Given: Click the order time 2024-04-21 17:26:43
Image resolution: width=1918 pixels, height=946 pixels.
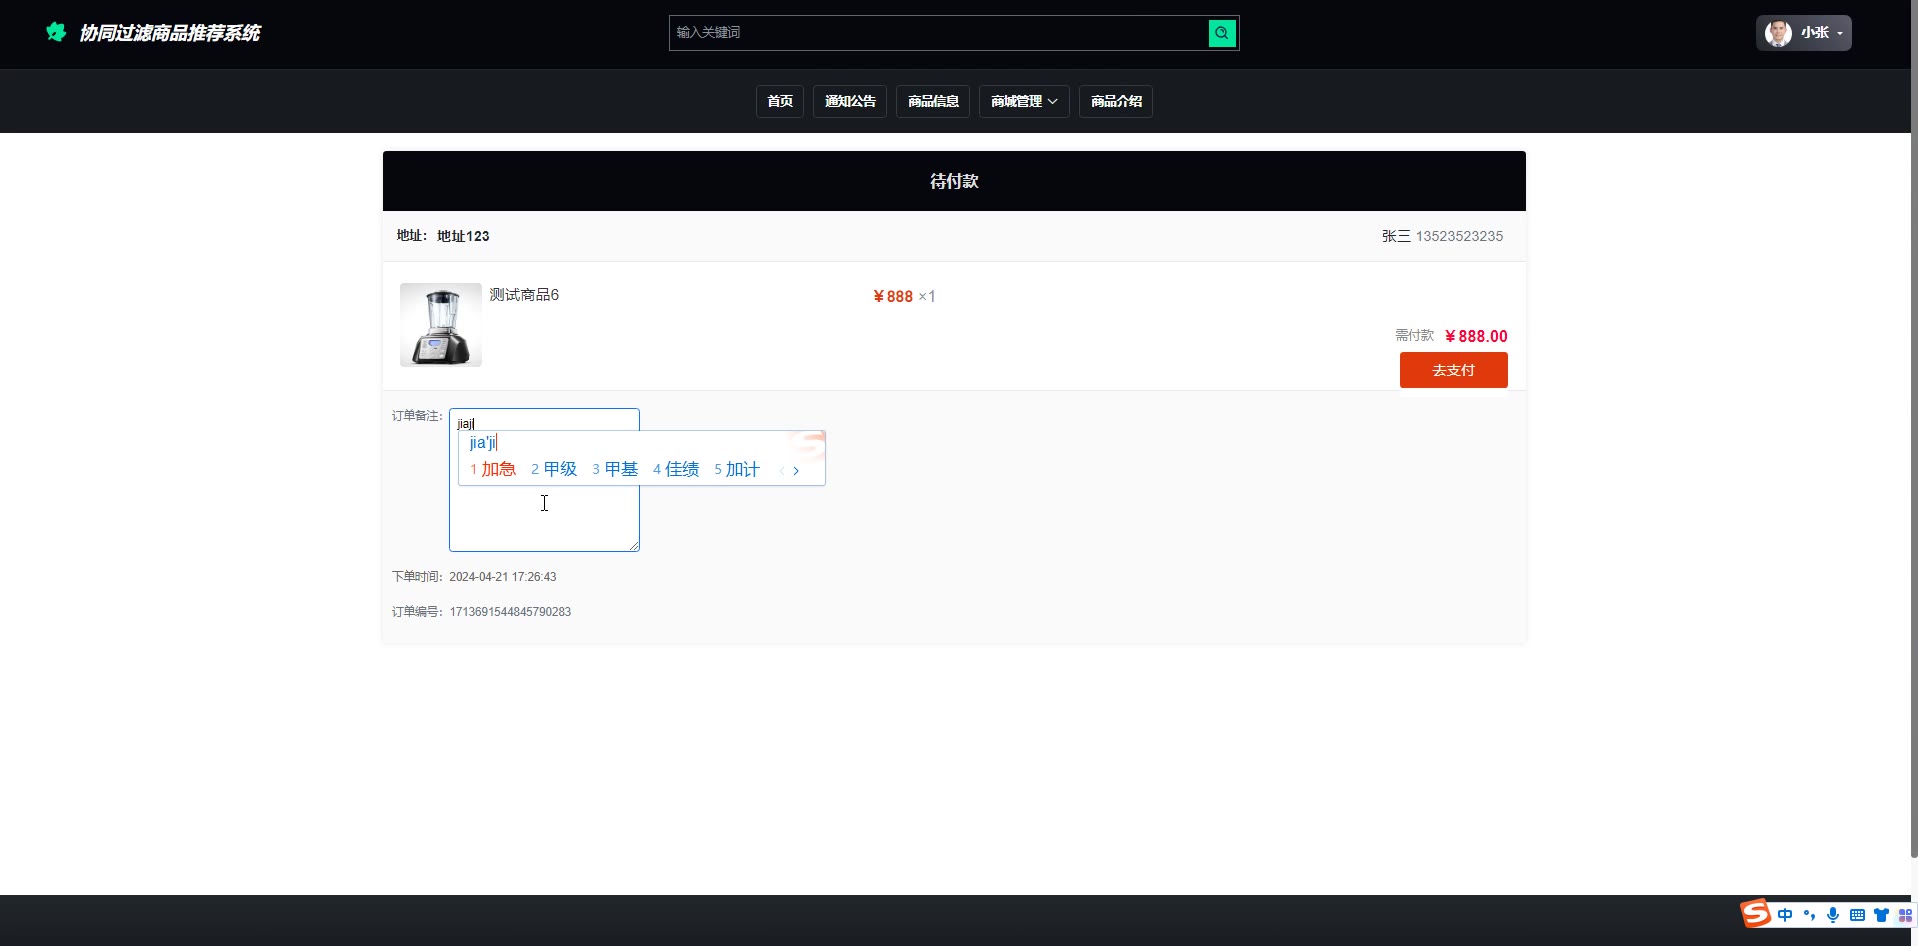Looking at the screenshot, I should click(503, 577).
